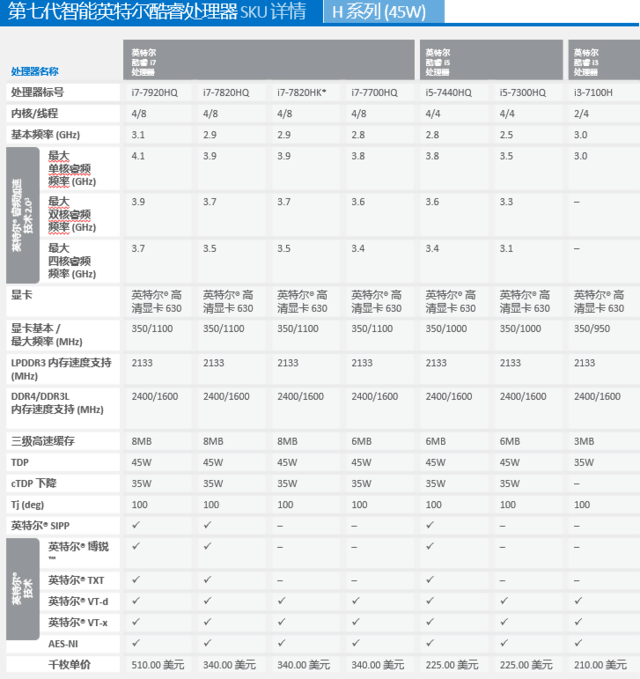Click the i5-7300HQ dual-core turbo 3.3
Image resolution: width=640 pixels, height=679 pixels.
click(x=506, y=202)
